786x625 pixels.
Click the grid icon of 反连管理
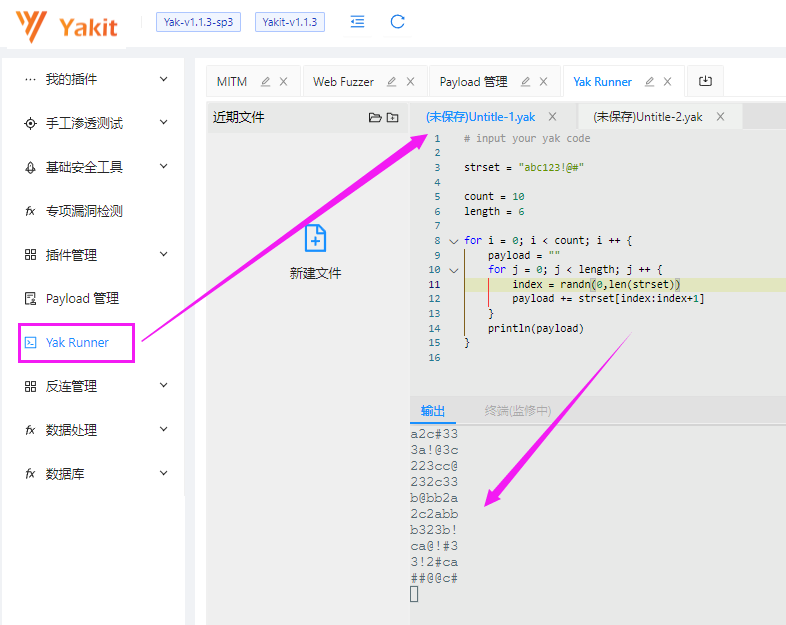[x=30, y=386]
